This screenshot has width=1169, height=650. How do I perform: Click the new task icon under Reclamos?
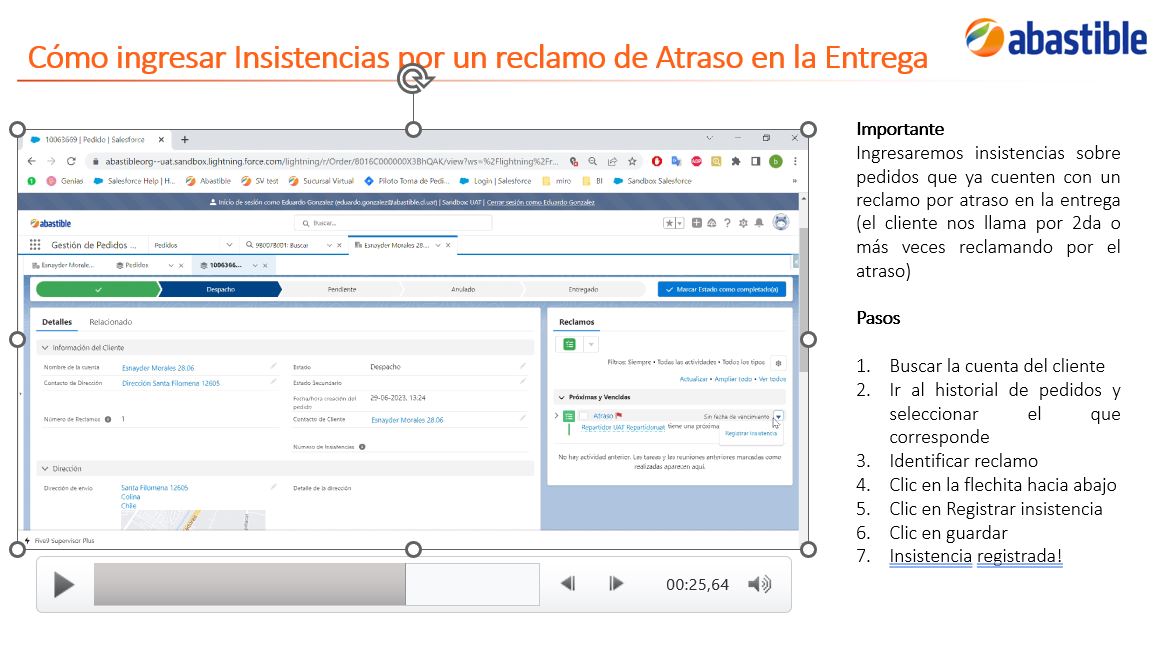[x=570, y=344]
